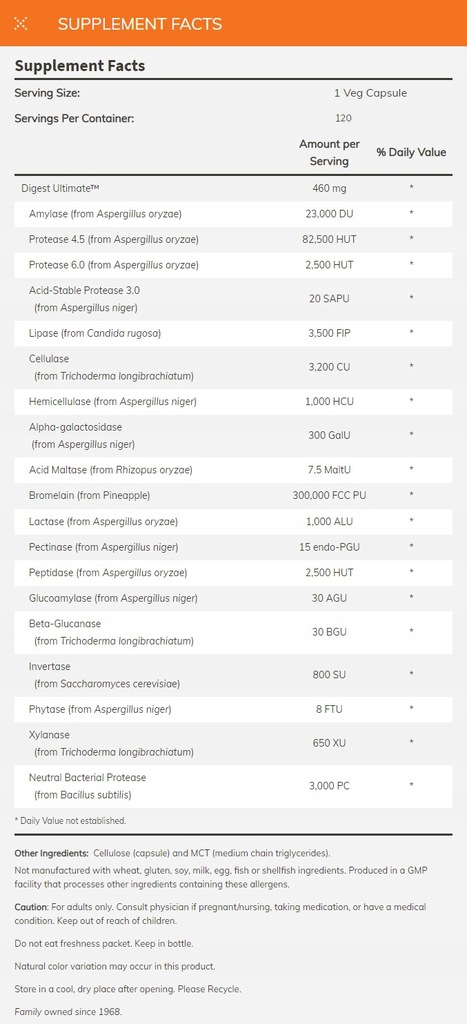
Task: Click the collapse icon in the orange header
Action: (22, 24)
